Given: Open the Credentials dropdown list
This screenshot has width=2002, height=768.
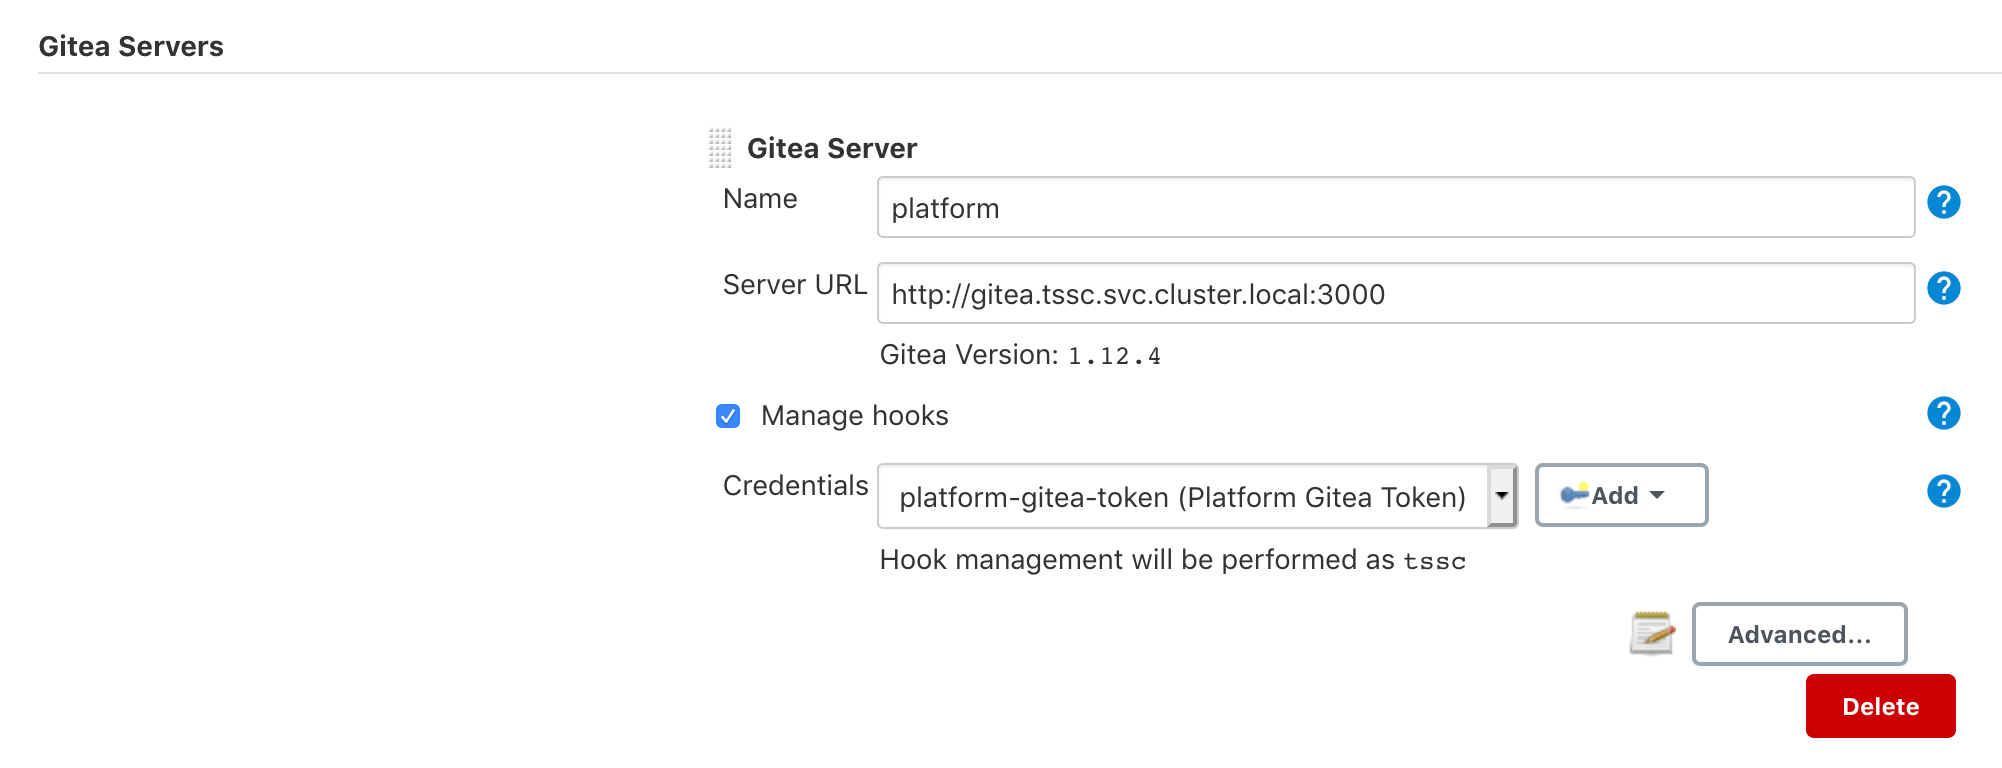Looking at the screenshot, I should pyautogui.click(x=1197, y=496).
